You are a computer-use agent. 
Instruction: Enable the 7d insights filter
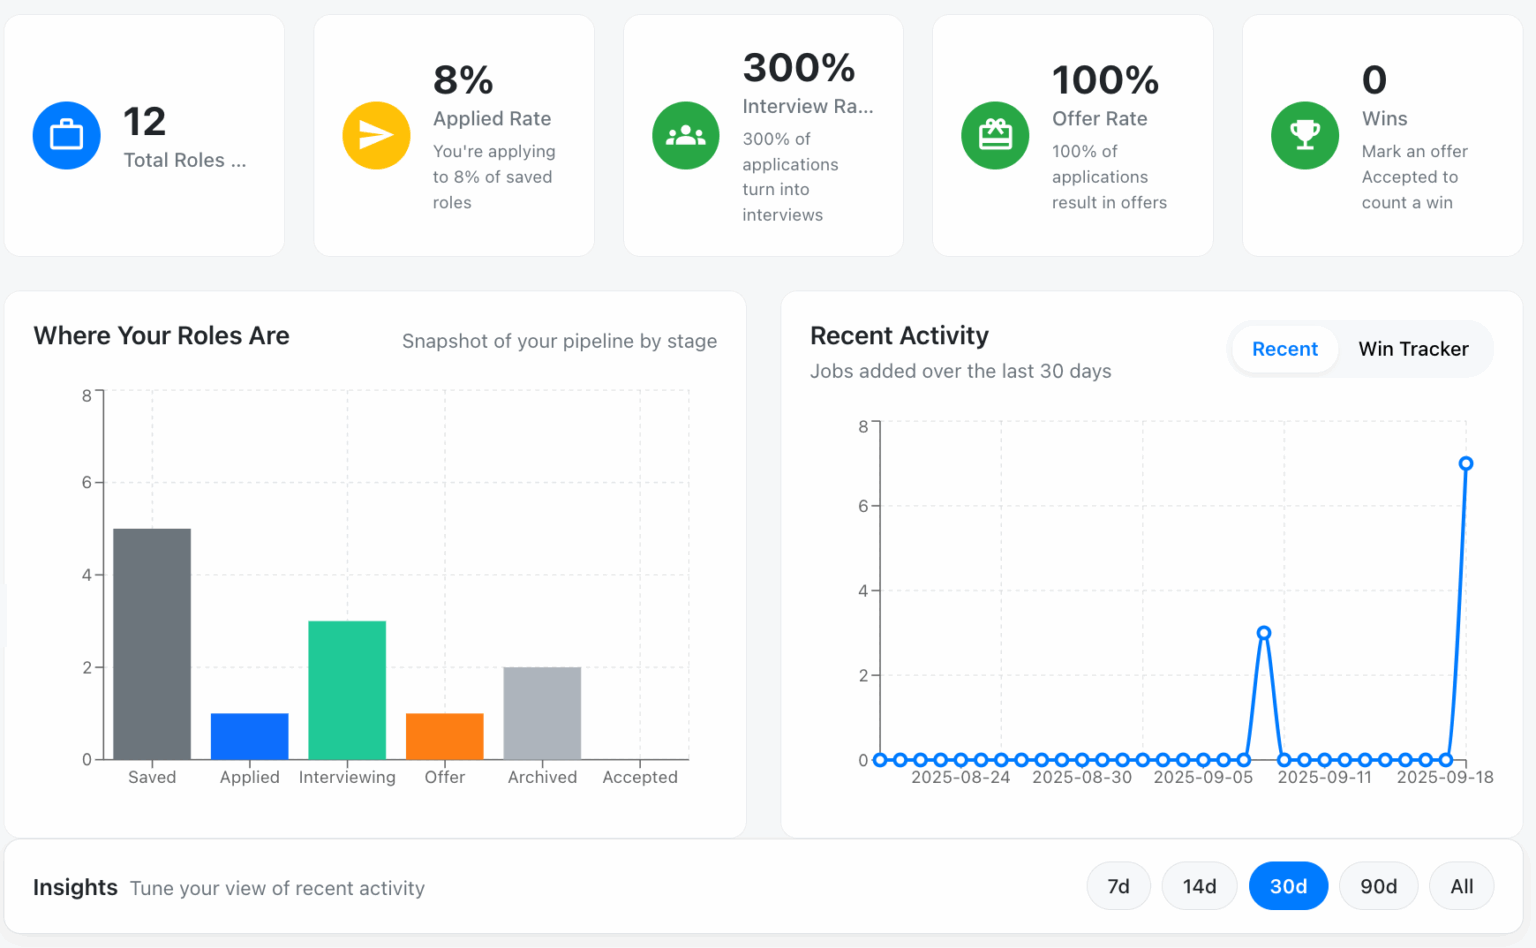(x=1118, y=886)
